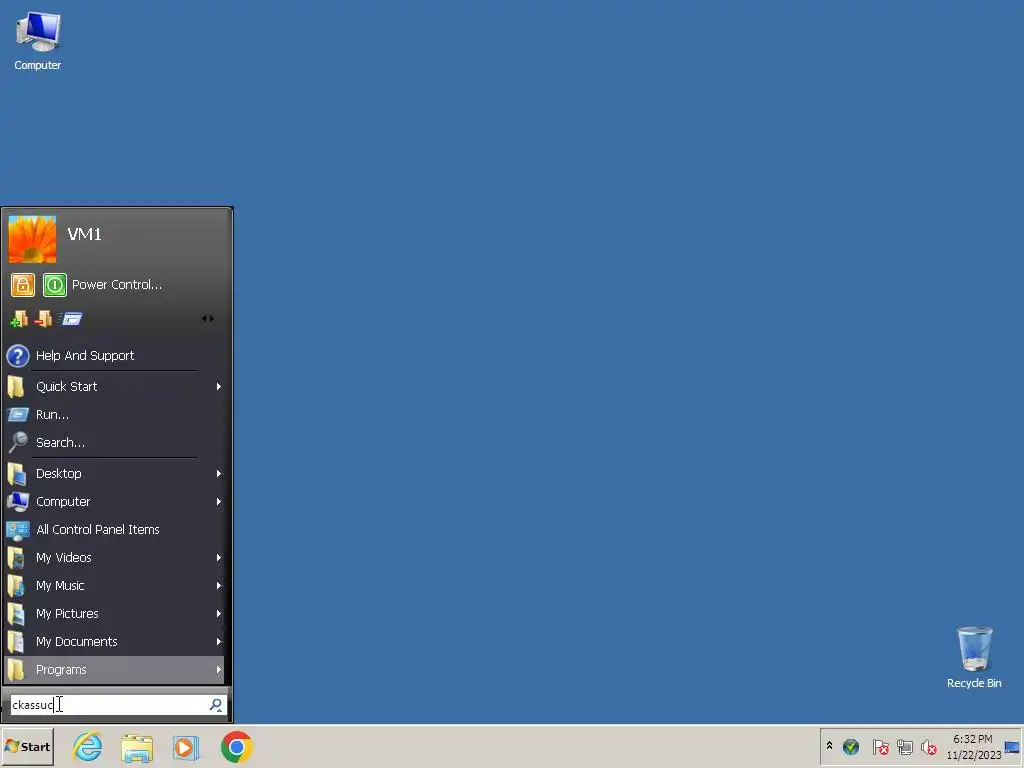The height and width of the screenshot is (768, 1024).
Task: Open the taskbar clock showing 6:32 PM
Action: coord(973,747)
